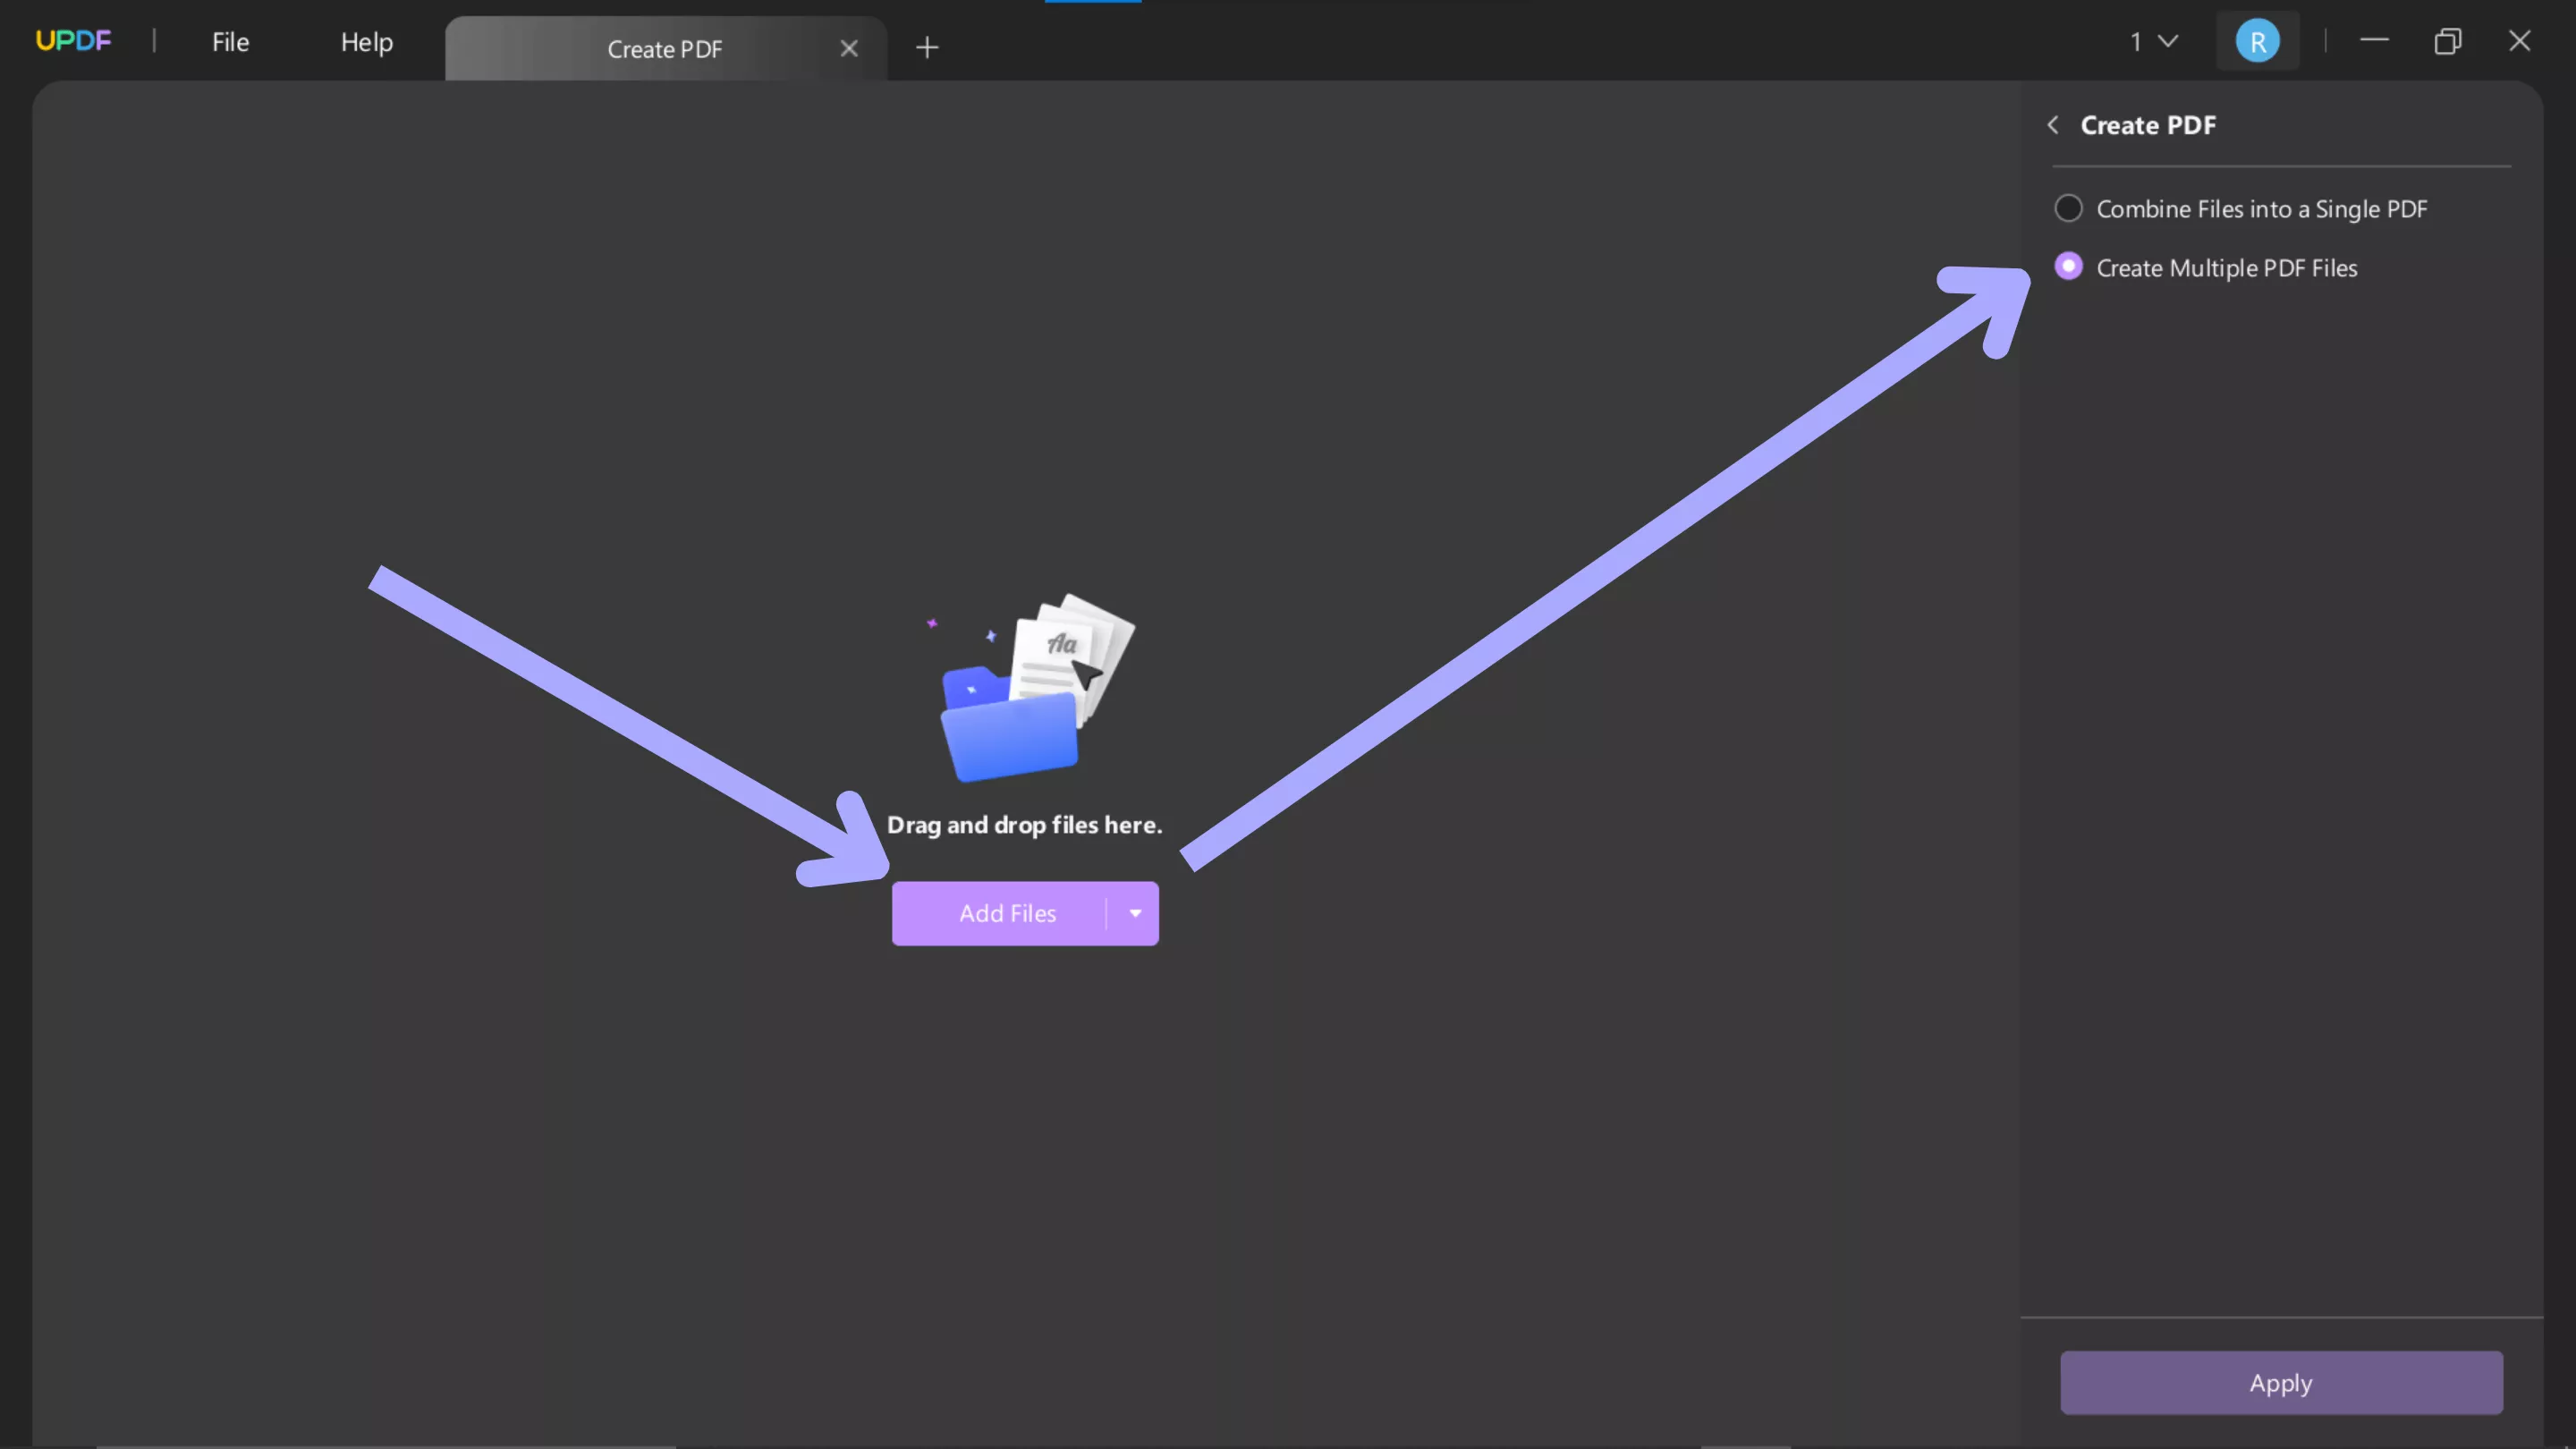Image resolution: width=2576 pixels, height=1449 pixels.
Task: Click the Create PDF panel heading
Action: pyautogui.click(x=2148, y=125)
